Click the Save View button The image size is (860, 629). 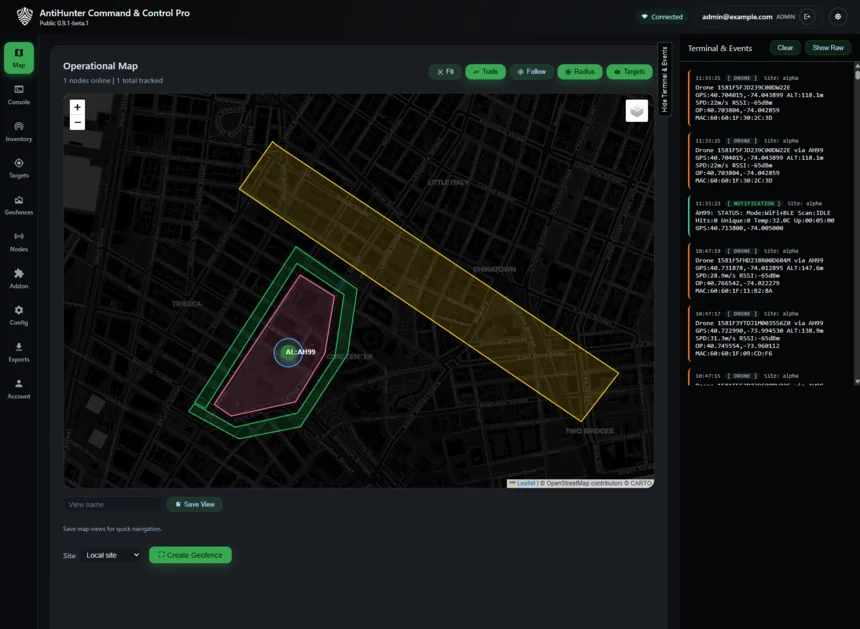point(195,505)
